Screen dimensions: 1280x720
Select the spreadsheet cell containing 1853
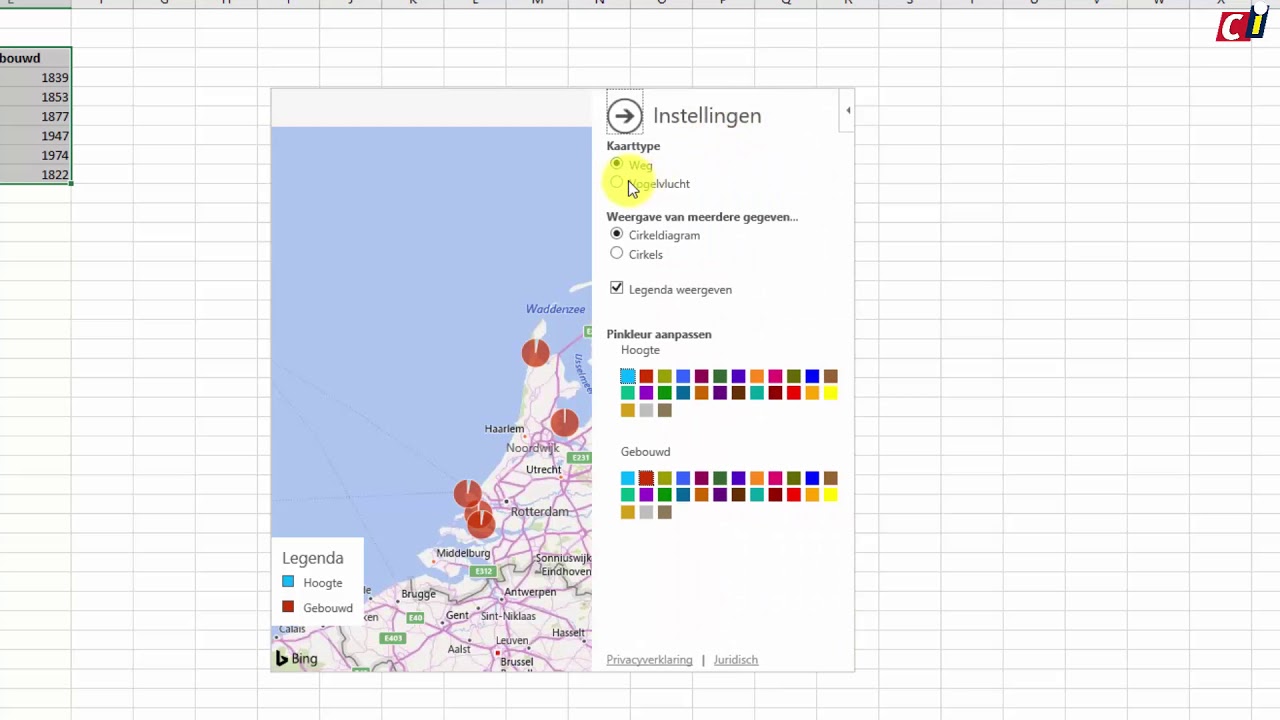click(x=35, y=97)
